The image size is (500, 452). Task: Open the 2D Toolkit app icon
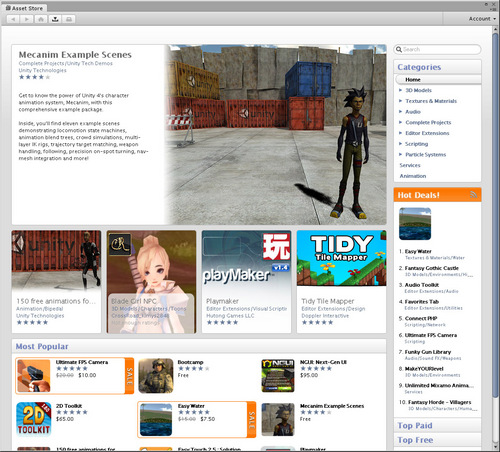pyautogui.click(x=34, y=419)
